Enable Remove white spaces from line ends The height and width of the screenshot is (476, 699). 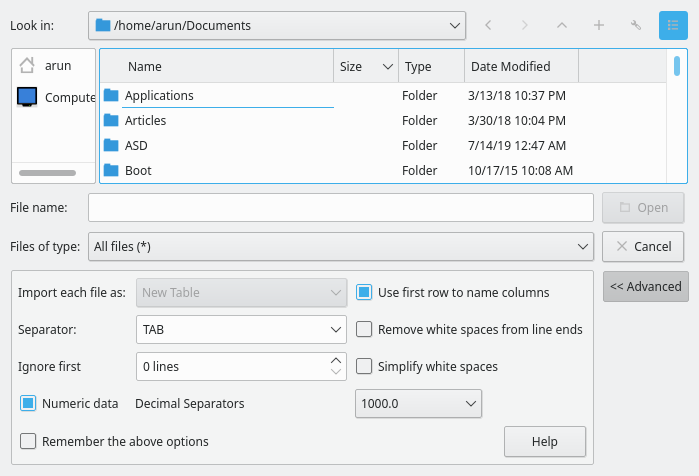pyautogui.click(x=365, y=329)
